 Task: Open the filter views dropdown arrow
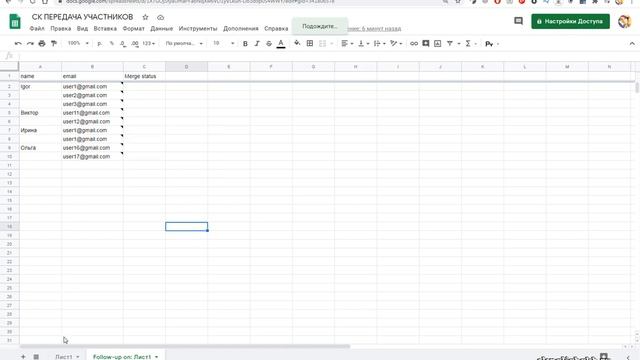[459, 44]
